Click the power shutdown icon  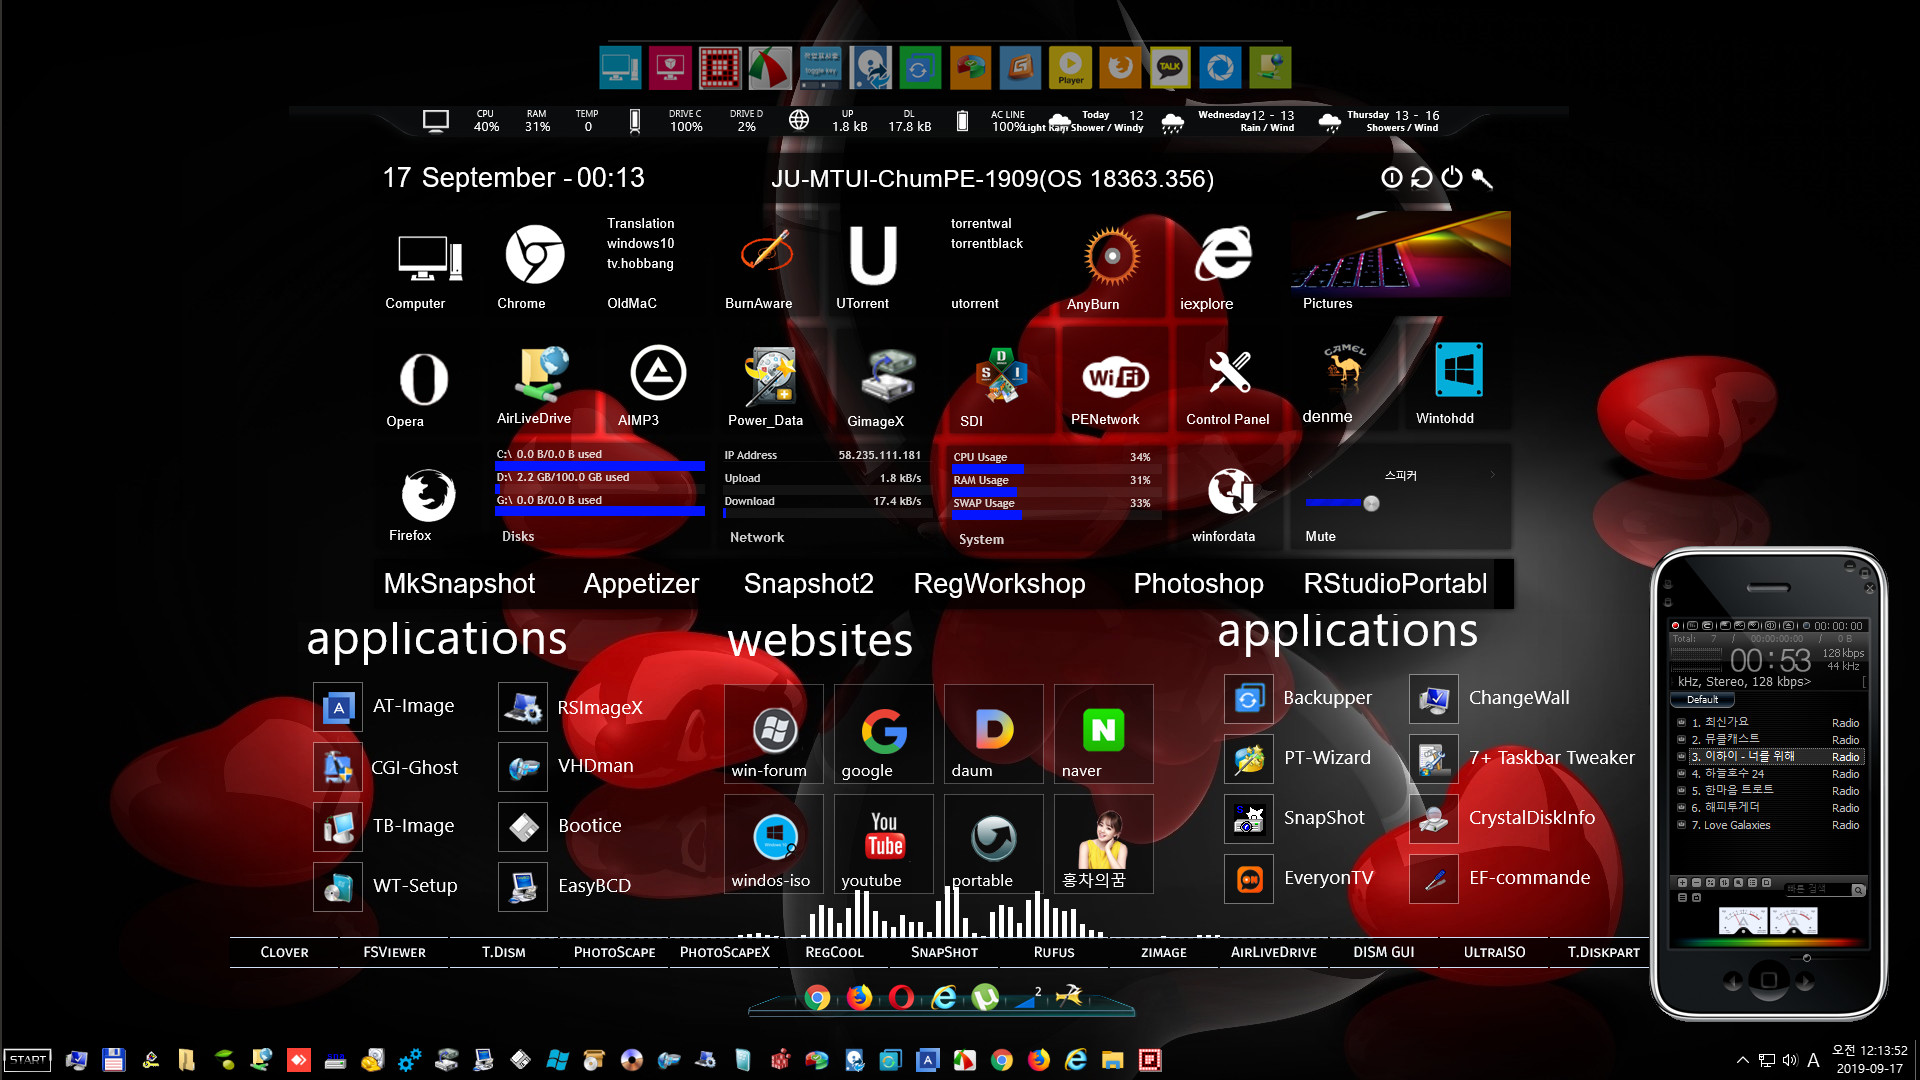click(x=1451, y=177)
